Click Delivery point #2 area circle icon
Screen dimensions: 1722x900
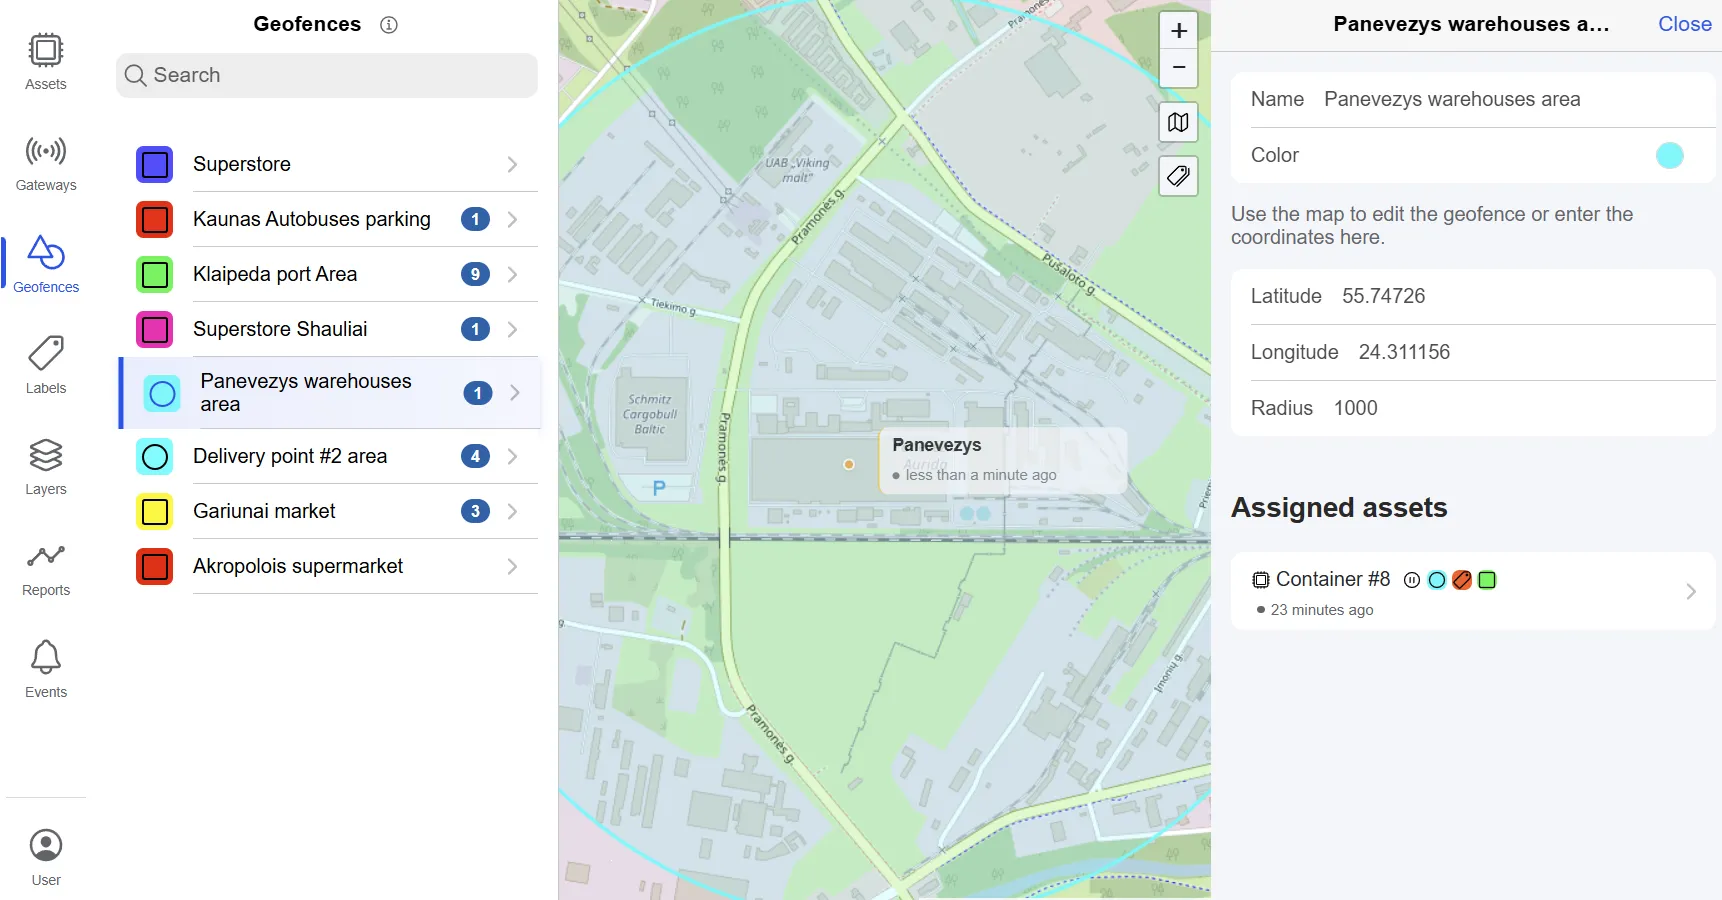coord(155,457)
